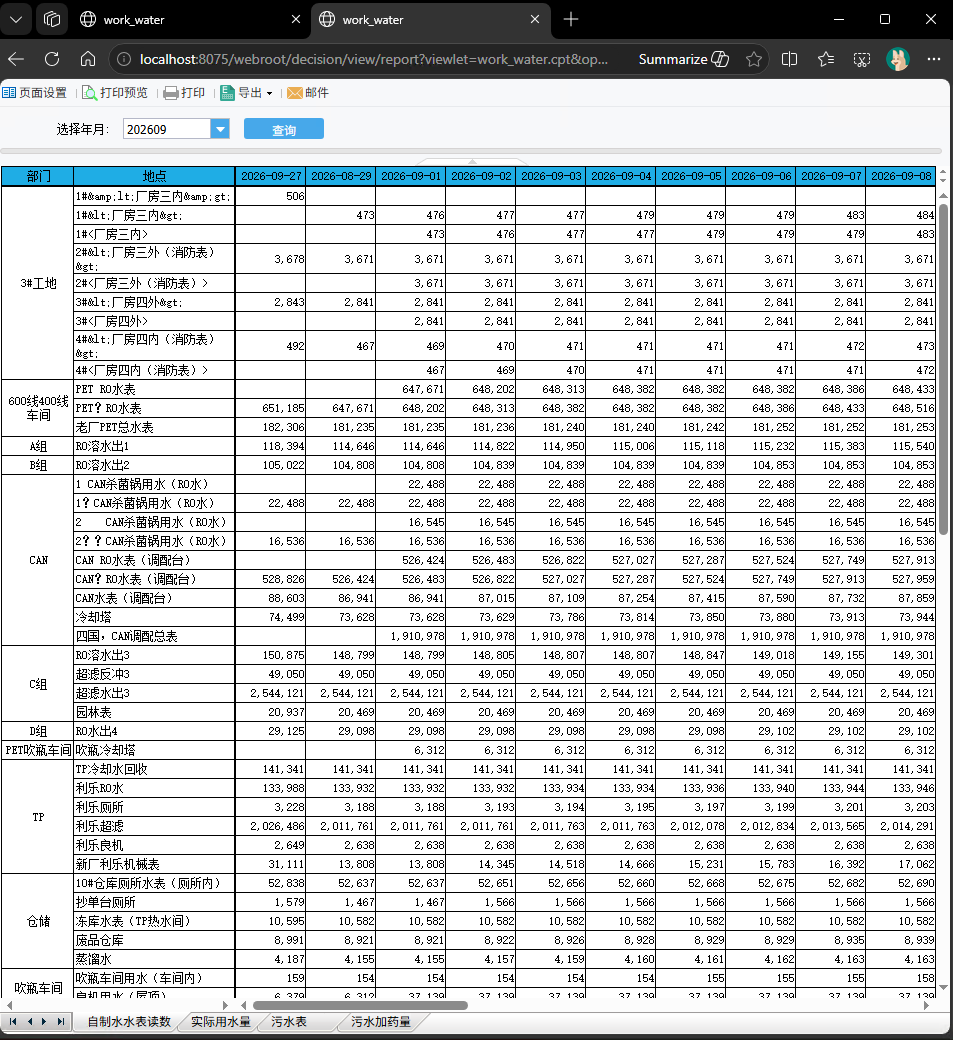
Task: Click the 邮件 mail button
Action: tap(308, 93)
